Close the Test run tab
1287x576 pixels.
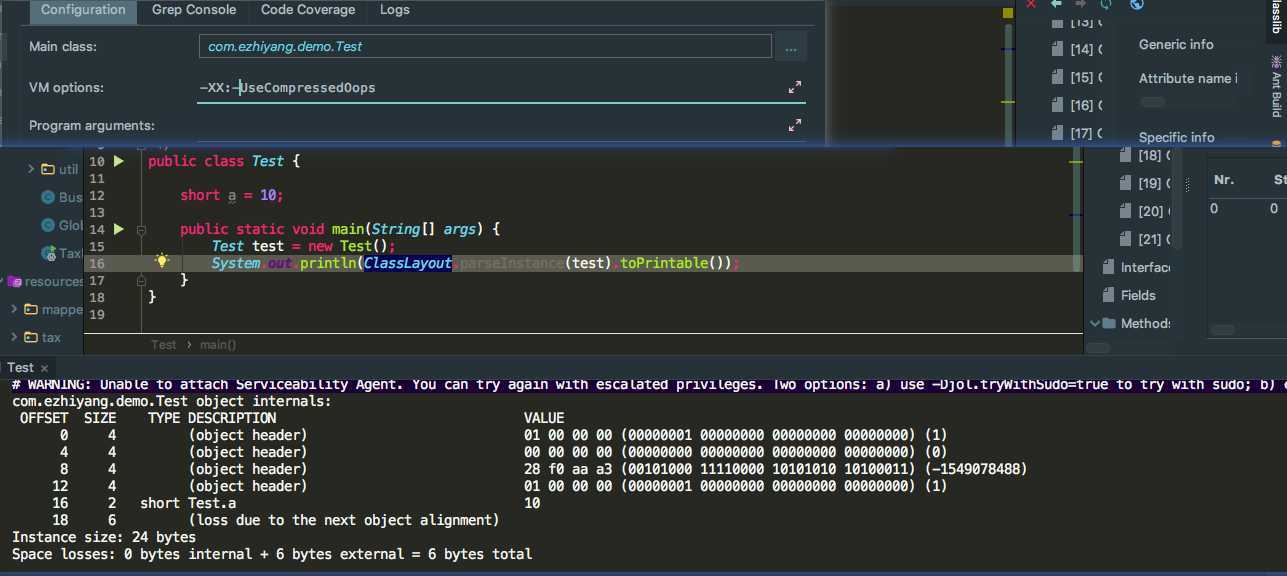coord(44,368)
